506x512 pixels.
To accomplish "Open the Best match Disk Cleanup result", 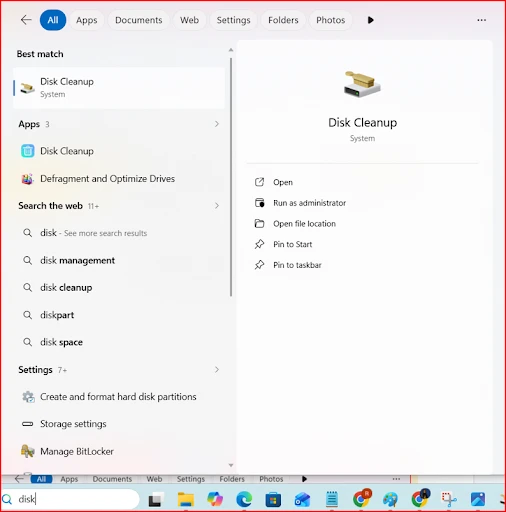I will tap(119, 88).
